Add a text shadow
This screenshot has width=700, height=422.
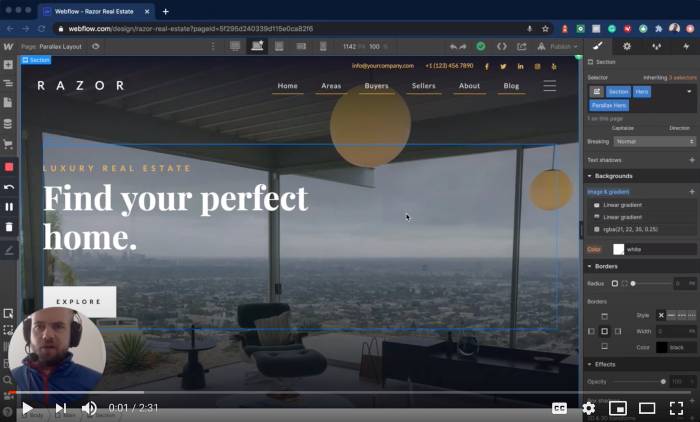click(692, 160)
